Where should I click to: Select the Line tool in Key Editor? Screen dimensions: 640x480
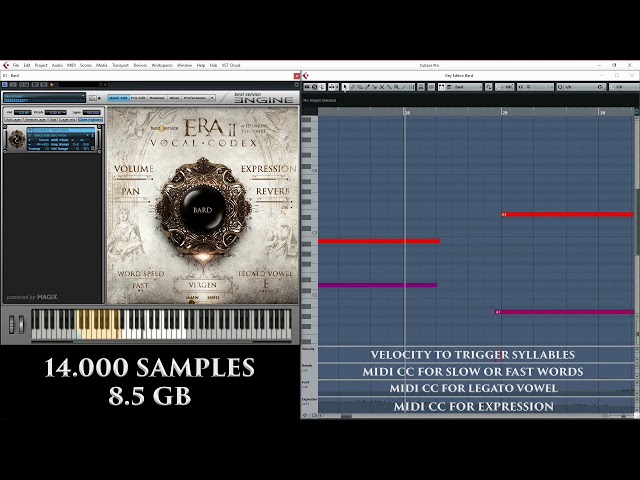(404, 87)
